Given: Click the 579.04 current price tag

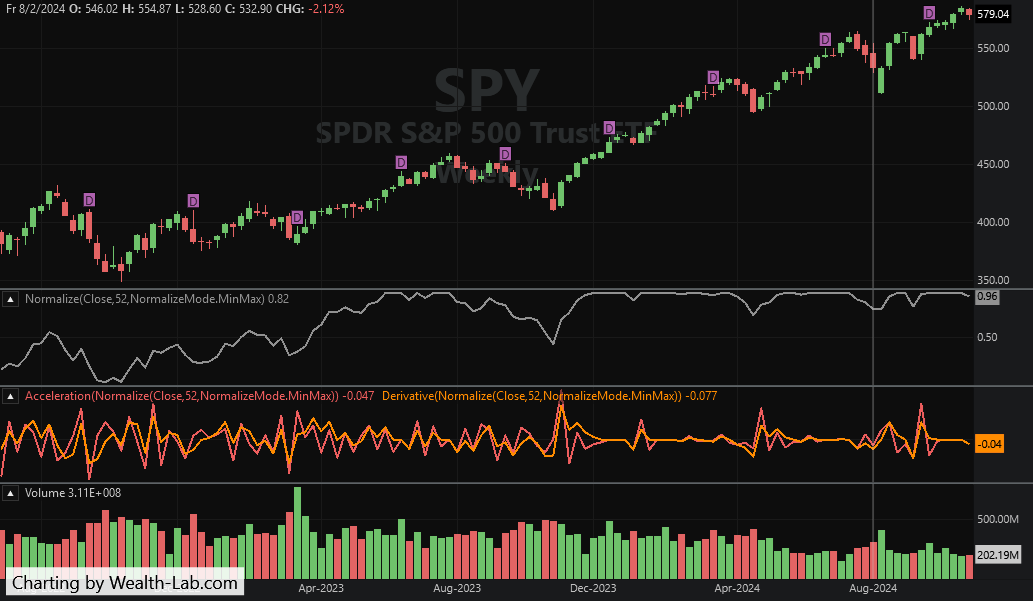Looking at the screenshot, I should pos(994,15).
